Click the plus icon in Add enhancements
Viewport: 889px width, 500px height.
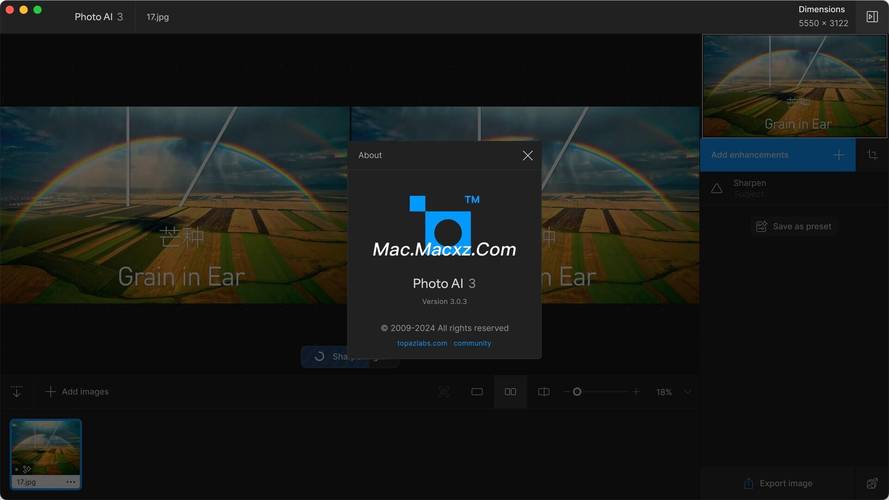pyautogui.click(x=838, y=155)
